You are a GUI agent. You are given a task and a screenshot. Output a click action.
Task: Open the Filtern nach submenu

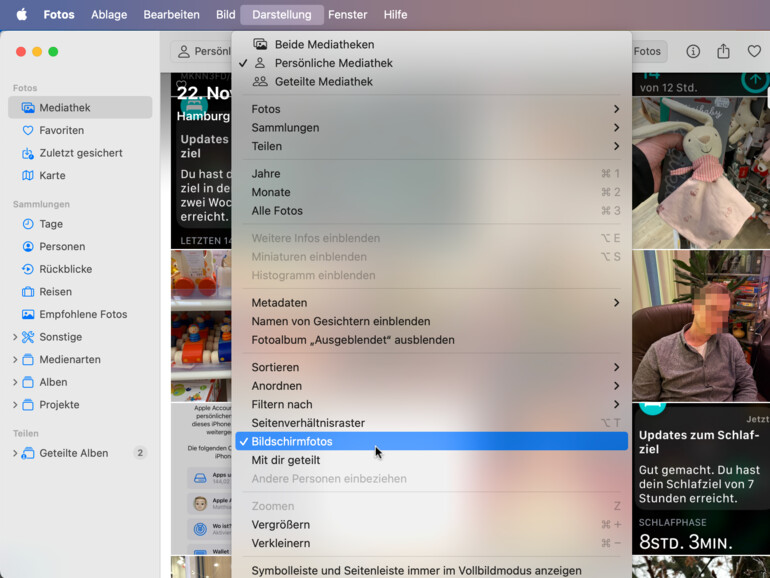click(x=432, y=404)
